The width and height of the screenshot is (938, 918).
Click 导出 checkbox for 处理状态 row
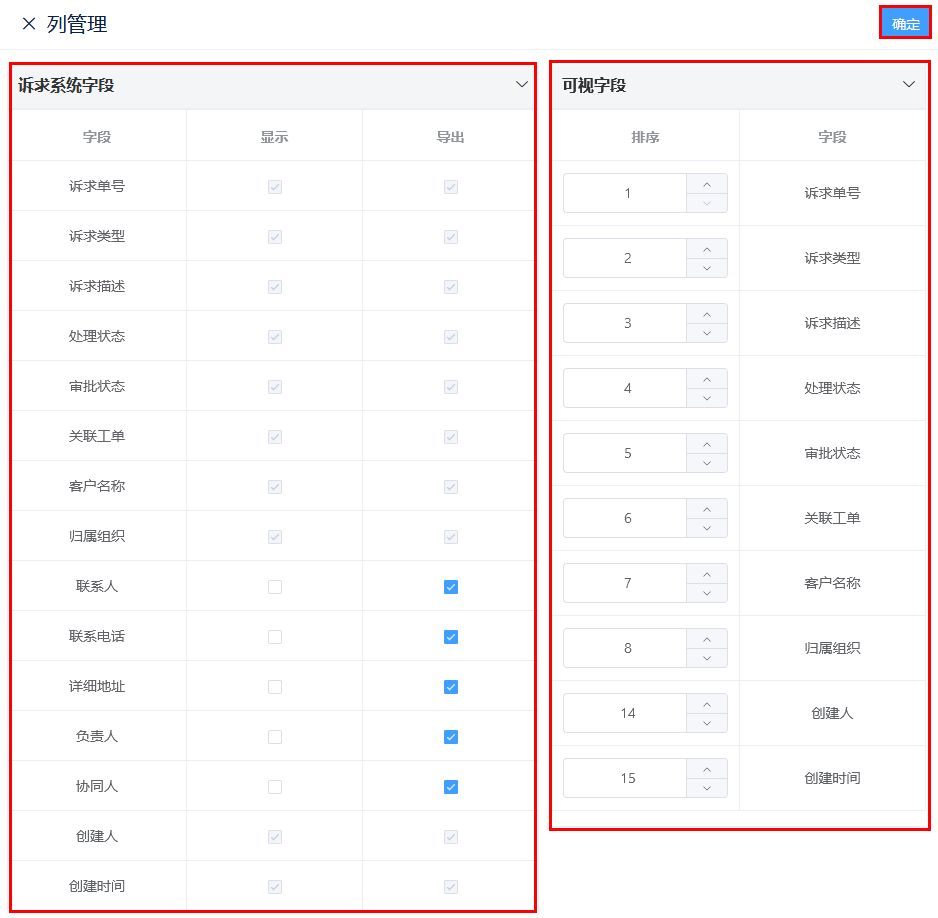(x=451, y=337)
